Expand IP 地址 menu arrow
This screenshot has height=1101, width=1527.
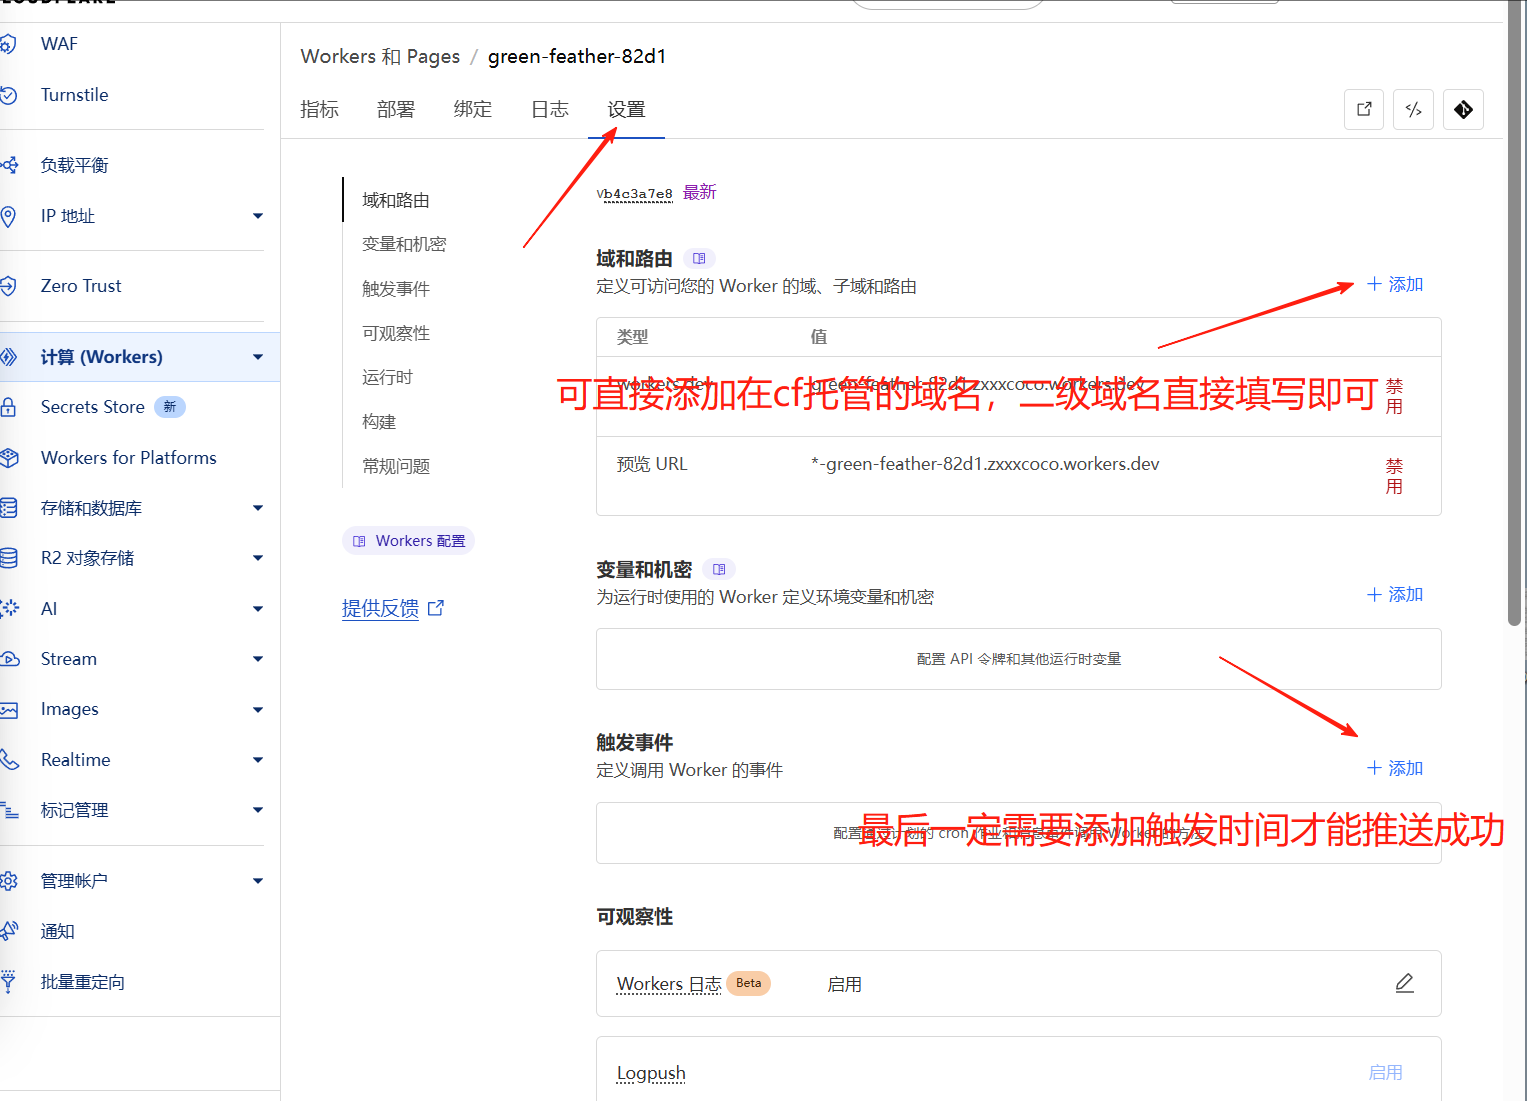[x=258, y=216]
